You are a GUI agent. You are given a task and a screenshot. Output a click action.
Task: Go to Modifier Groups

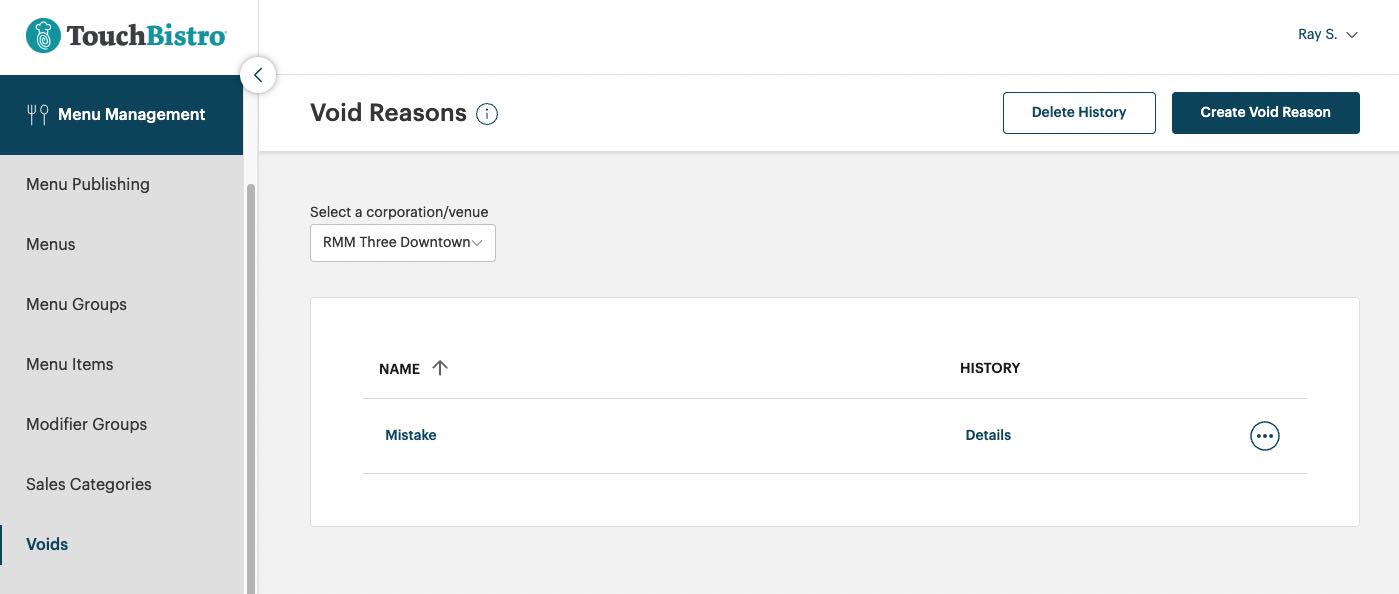coord(86,424)
